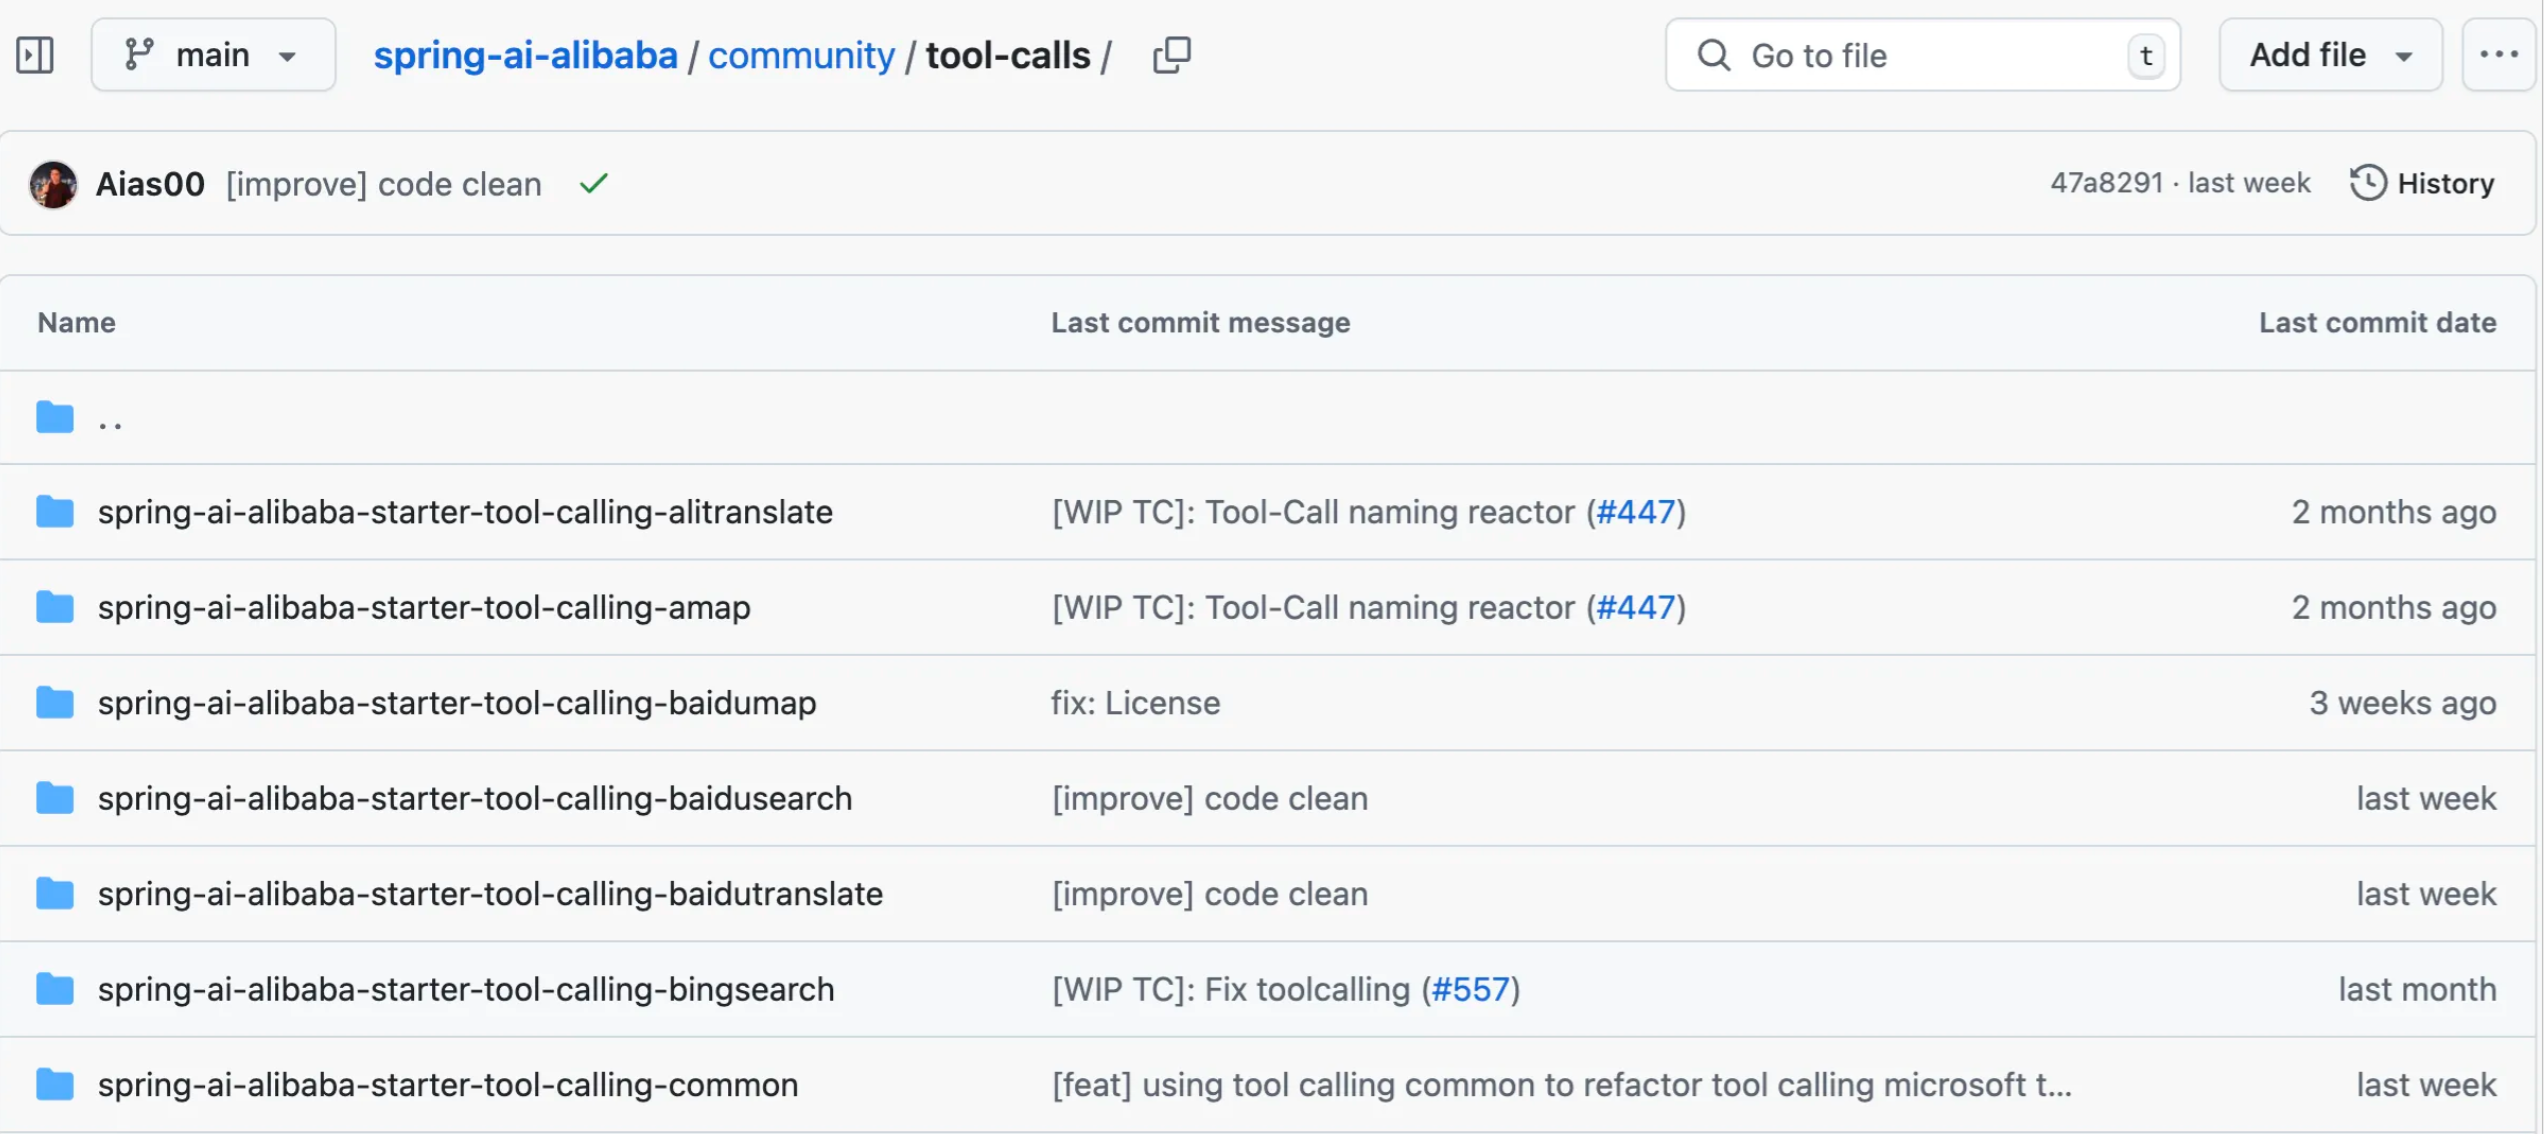2544x1134 pixels.
Task: Open folder spring-ai-alibaba-starter-tool-calling-common
Action: tap(448, 1085)
